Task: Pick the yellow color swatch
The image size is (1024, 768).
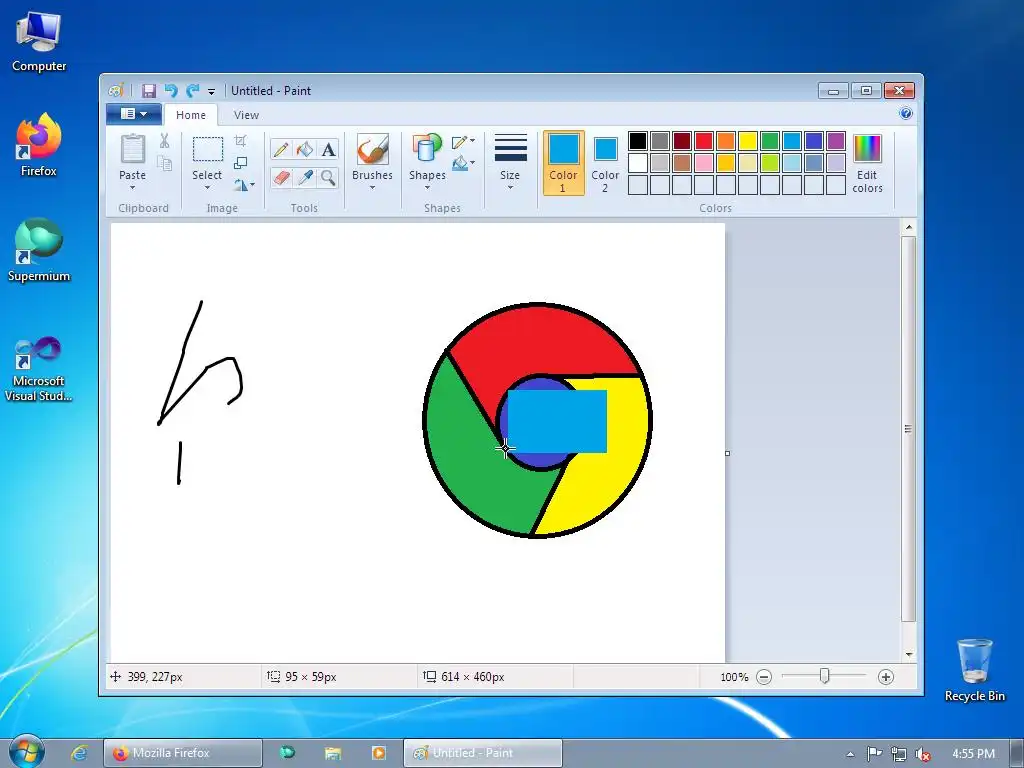Action: [x=748, y=140]
